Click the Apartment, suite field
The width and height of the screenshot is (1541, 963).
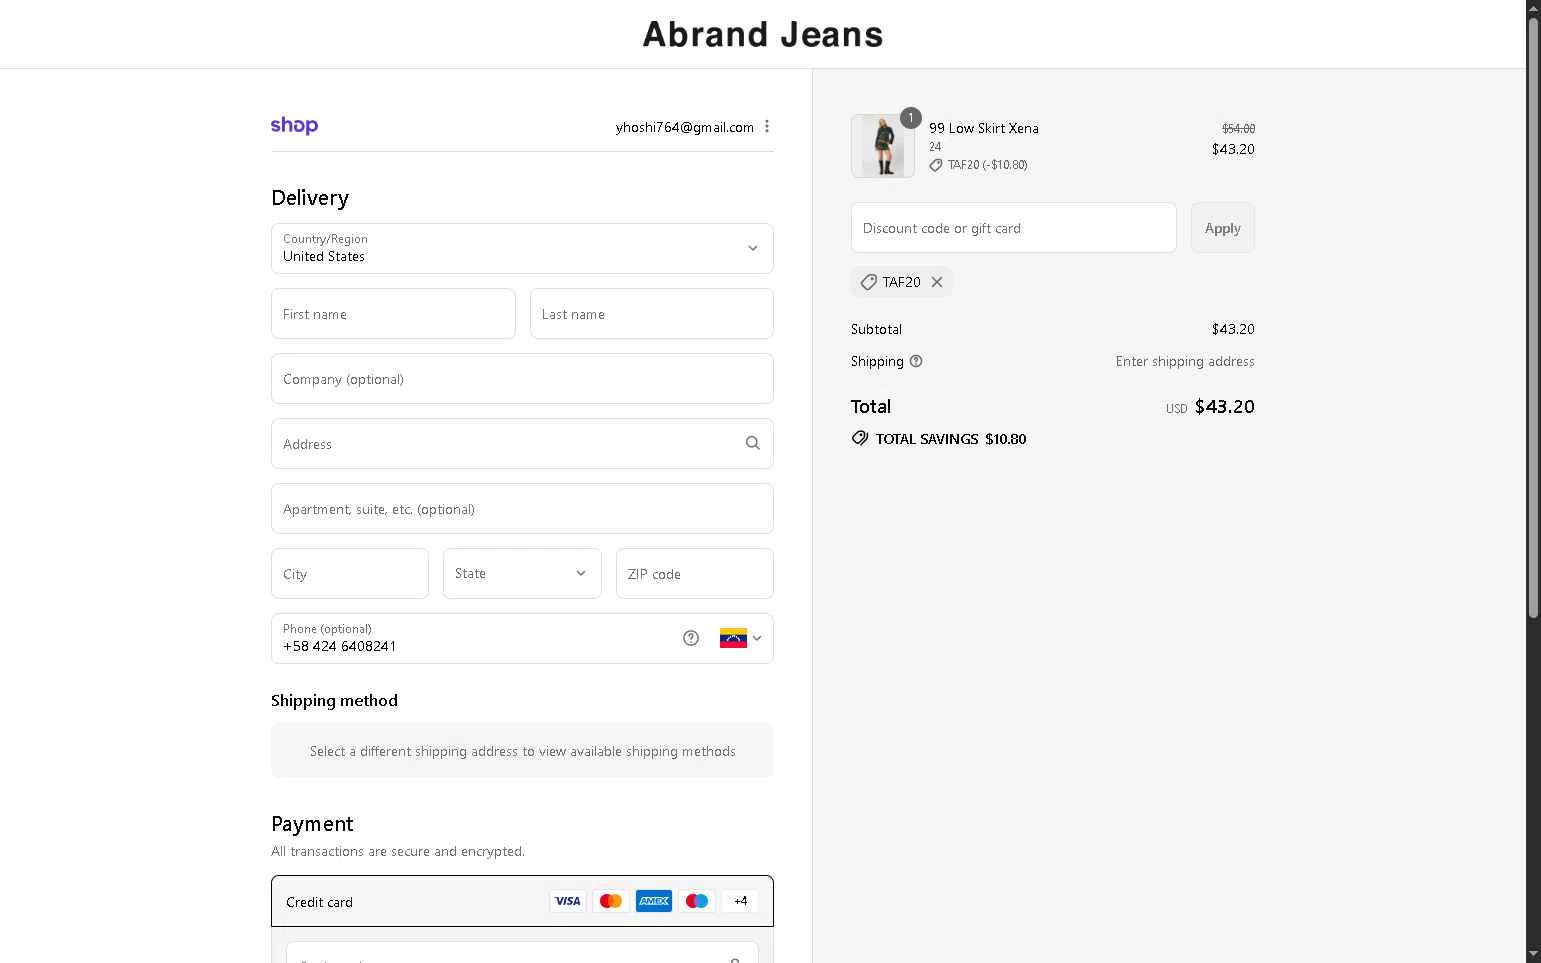click(x=522, y=509)
